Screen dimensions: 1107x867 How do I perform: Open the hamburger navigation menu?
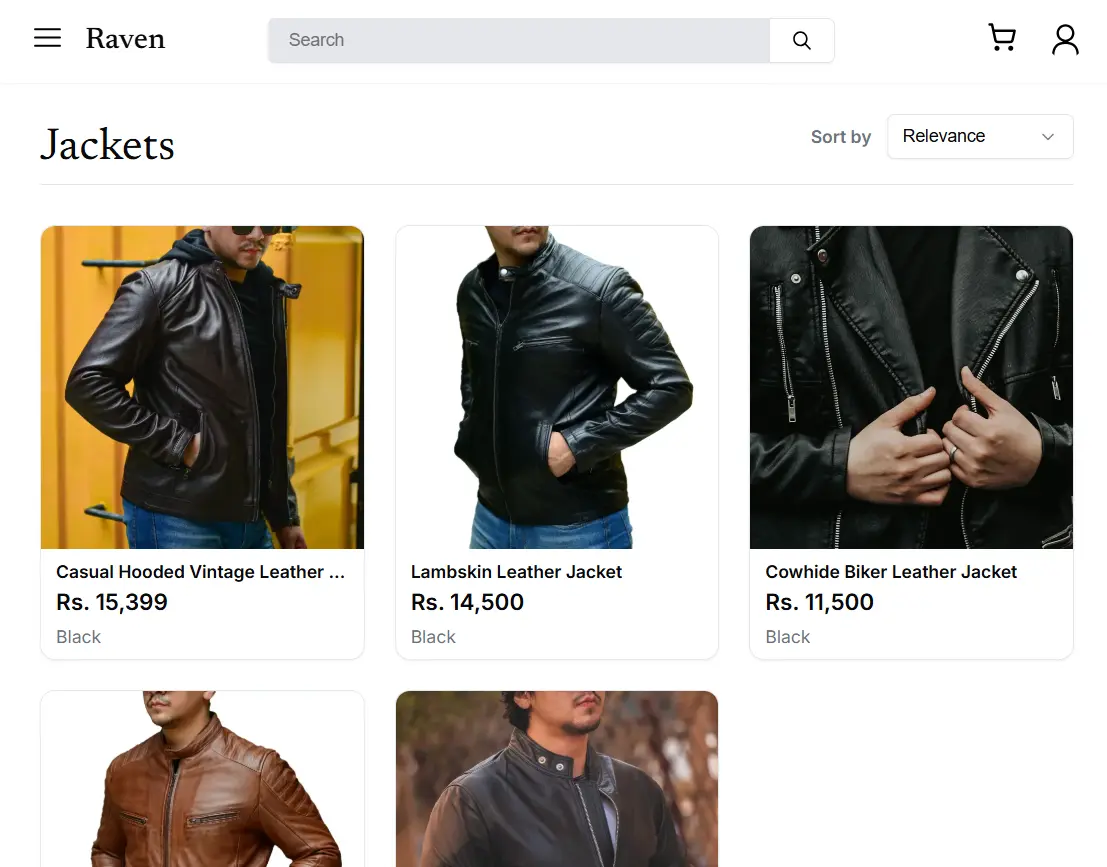[x=47, y=38]
